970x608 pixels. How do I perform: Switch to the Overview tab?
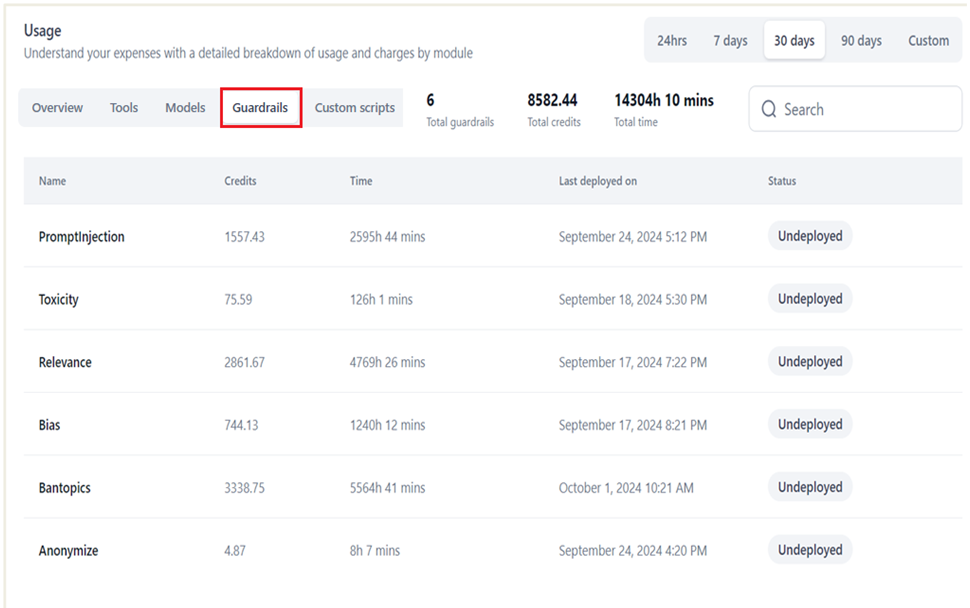point(57,108)
